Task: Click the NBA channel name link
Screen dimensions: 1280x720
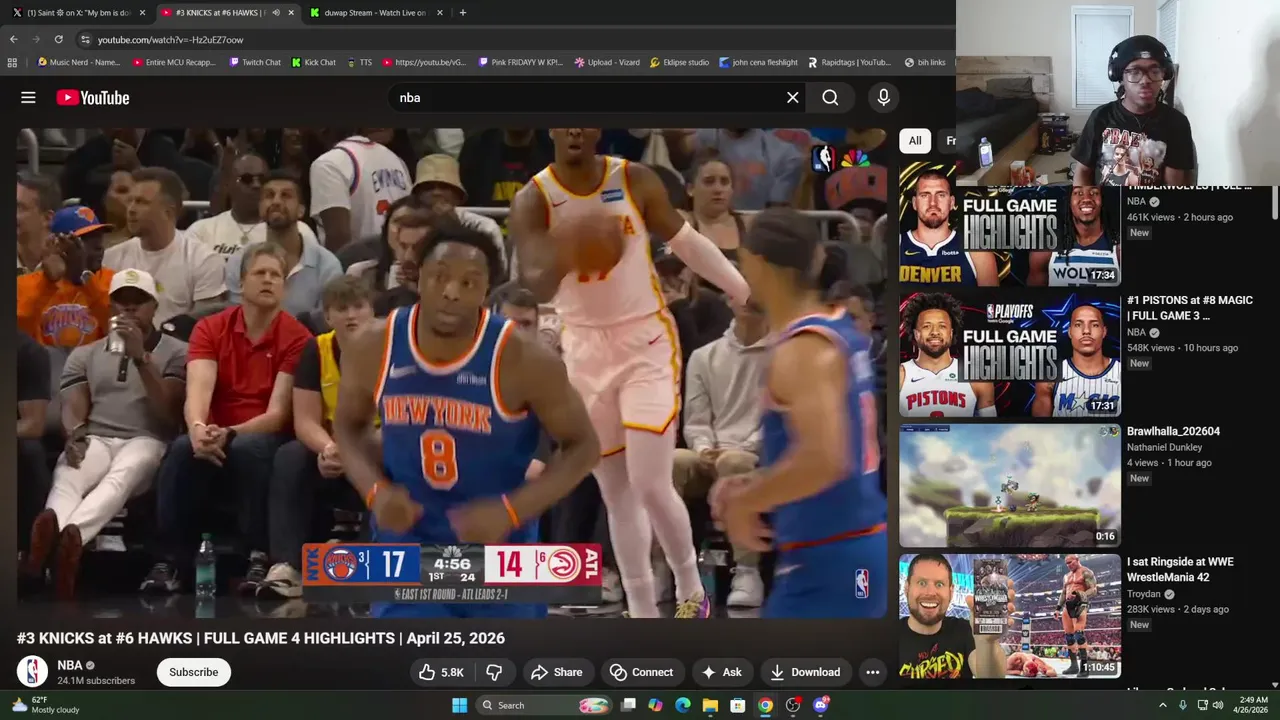Action: click(x=70, y=665)
